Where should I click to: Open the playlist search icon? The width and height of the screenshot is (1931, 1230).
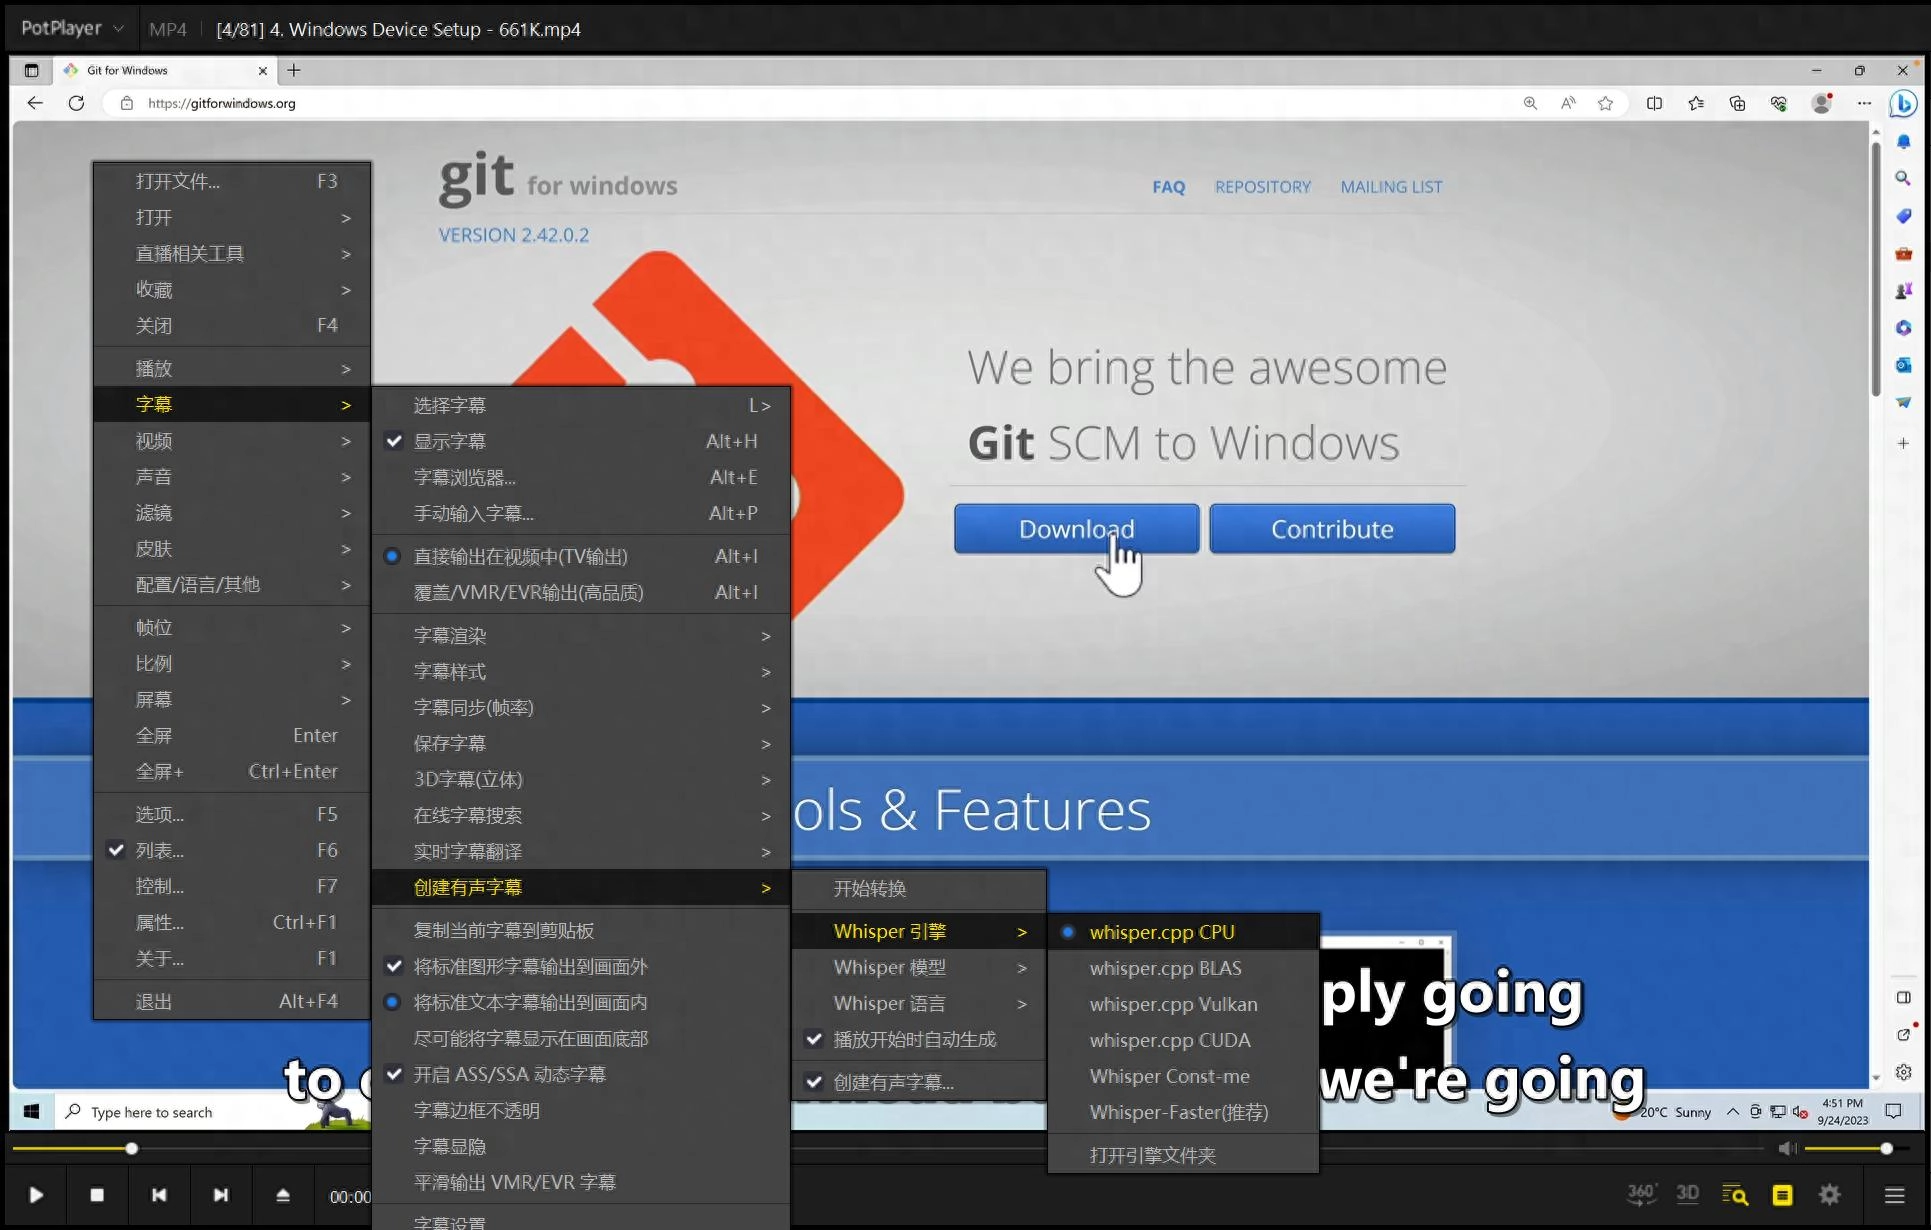1735,1195
